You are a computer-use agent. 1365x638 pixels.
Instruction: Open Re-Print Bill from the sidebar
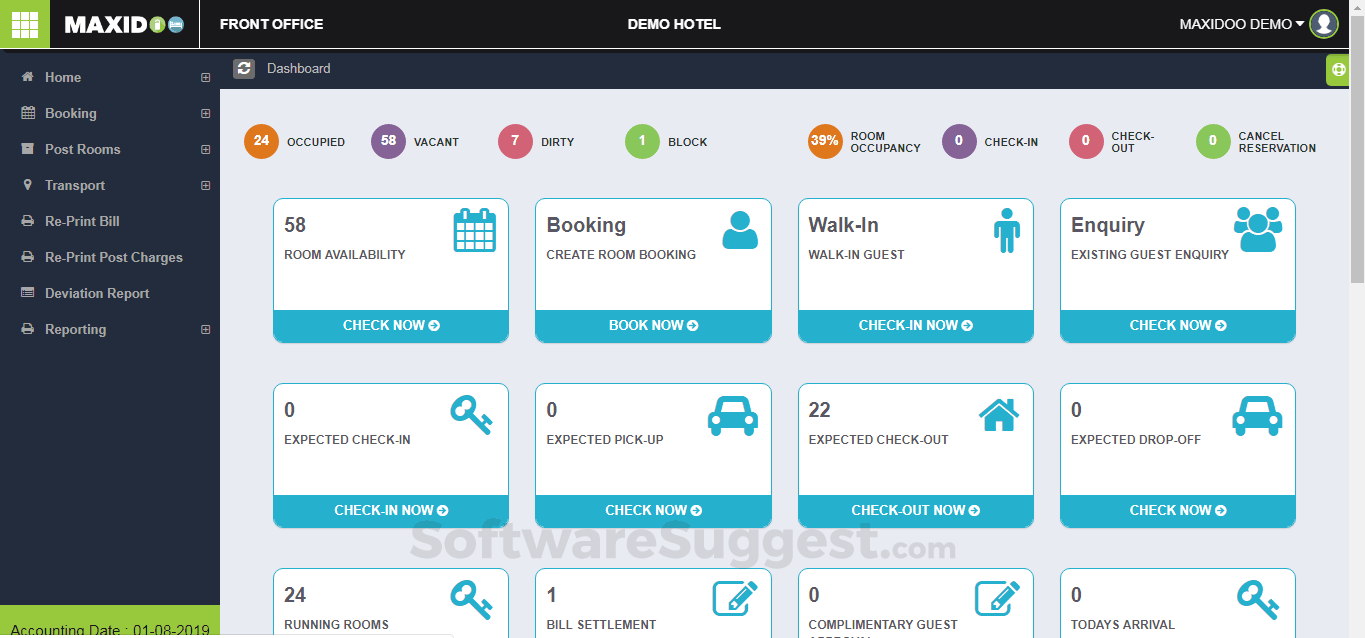coord(82,221)
